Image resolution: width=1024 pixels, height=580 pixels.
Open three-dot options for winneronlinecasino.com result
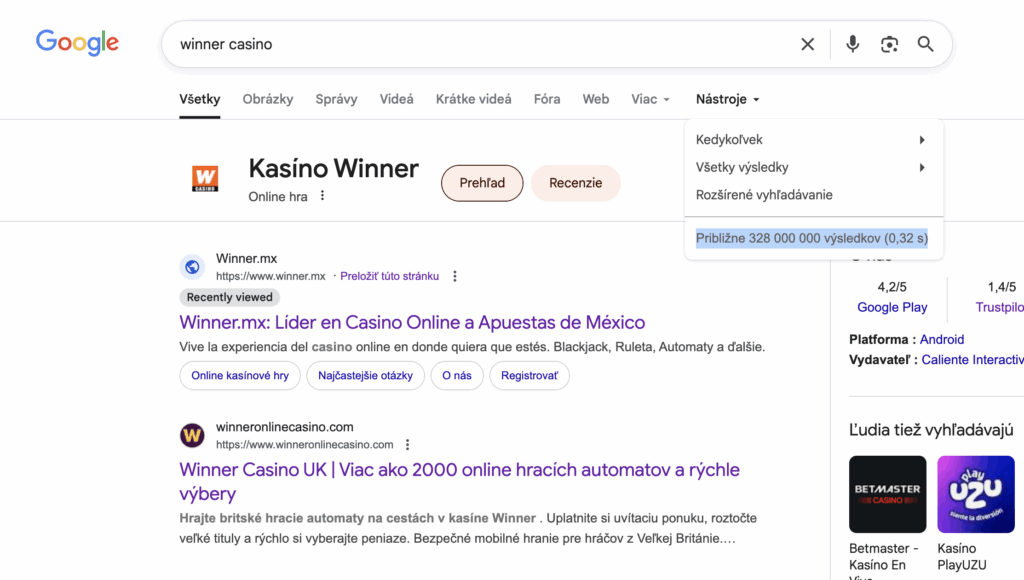tap(407, 445)
